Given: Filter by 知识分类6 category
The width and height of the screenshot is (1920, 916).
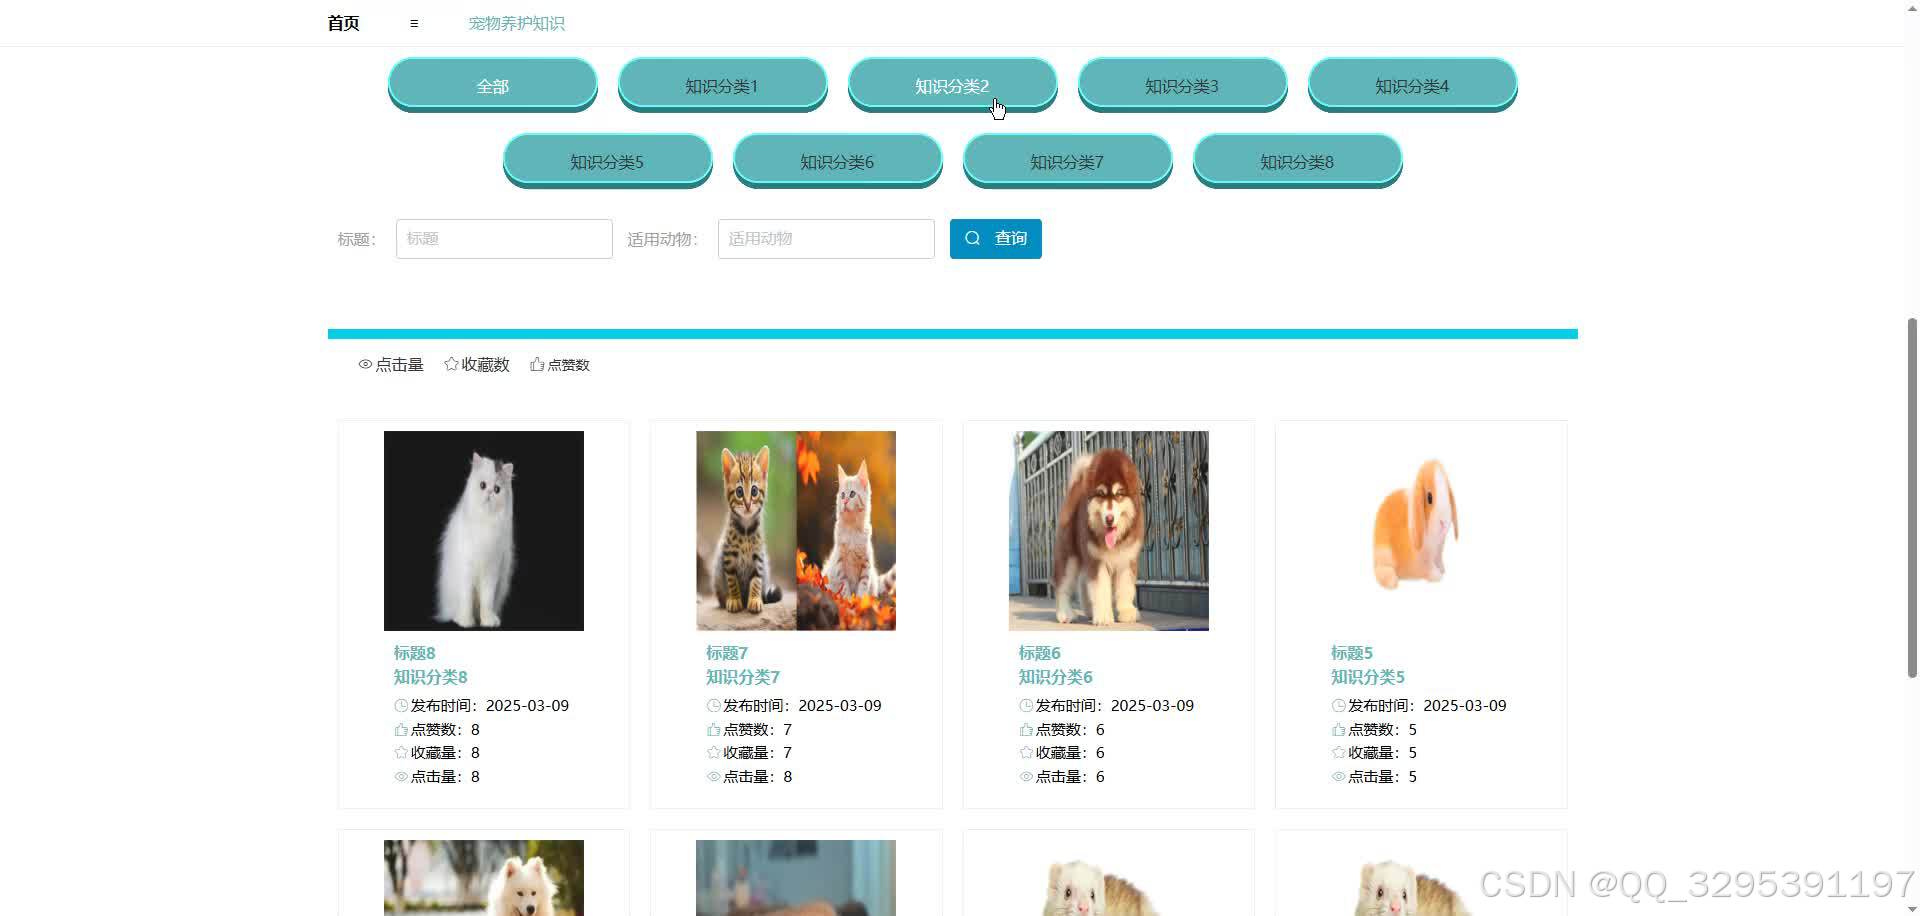Looking at the screenshot, I should 838,161.
